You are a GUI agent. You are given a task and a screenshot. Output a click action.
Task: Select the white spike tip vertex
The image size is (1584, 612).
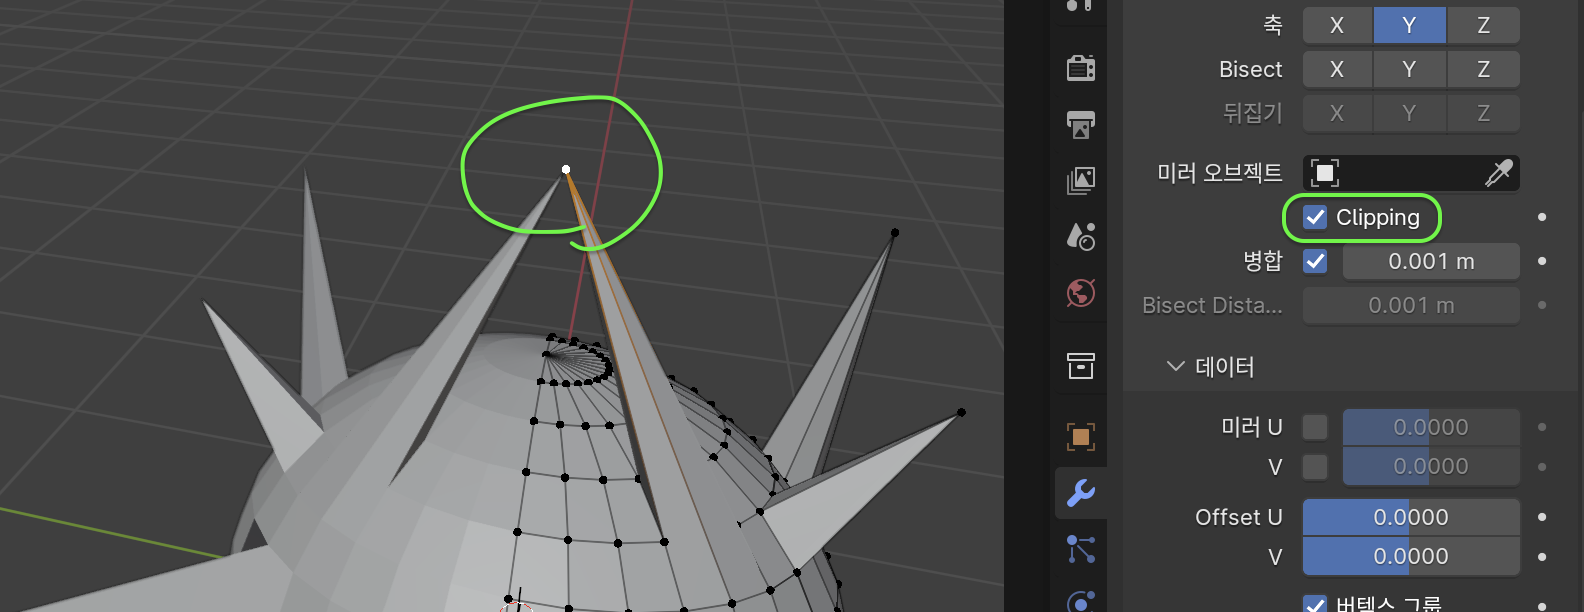tap(566, 169)
